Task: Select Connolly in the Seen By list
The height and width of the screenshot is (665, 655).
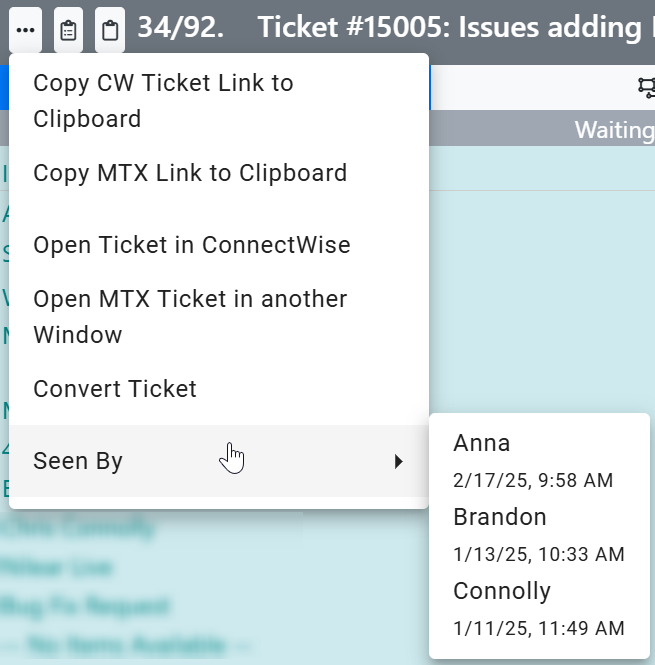Action: (502, 591)
